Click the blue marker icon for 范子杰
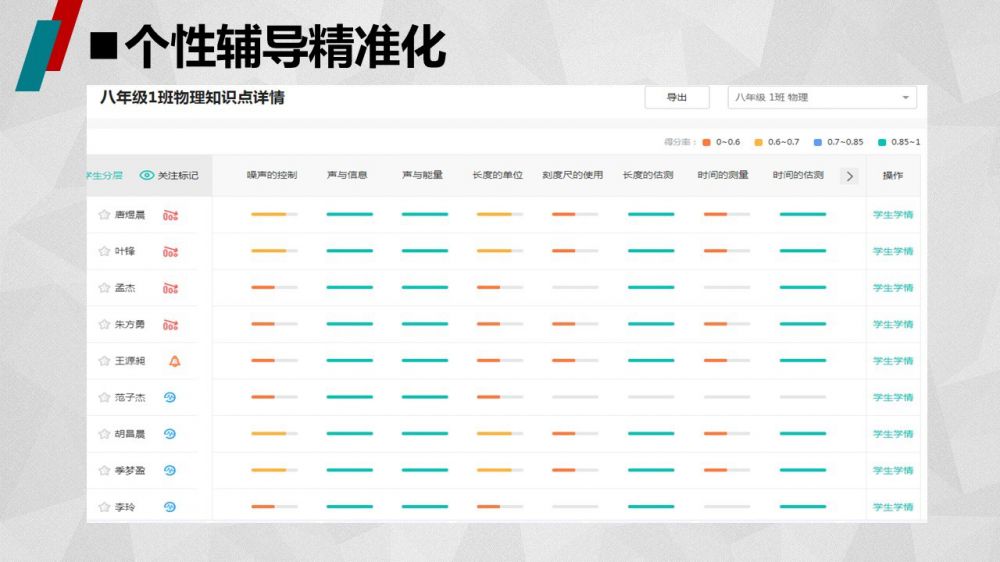This screenshot has height=562, width=1000. (170, 397)
